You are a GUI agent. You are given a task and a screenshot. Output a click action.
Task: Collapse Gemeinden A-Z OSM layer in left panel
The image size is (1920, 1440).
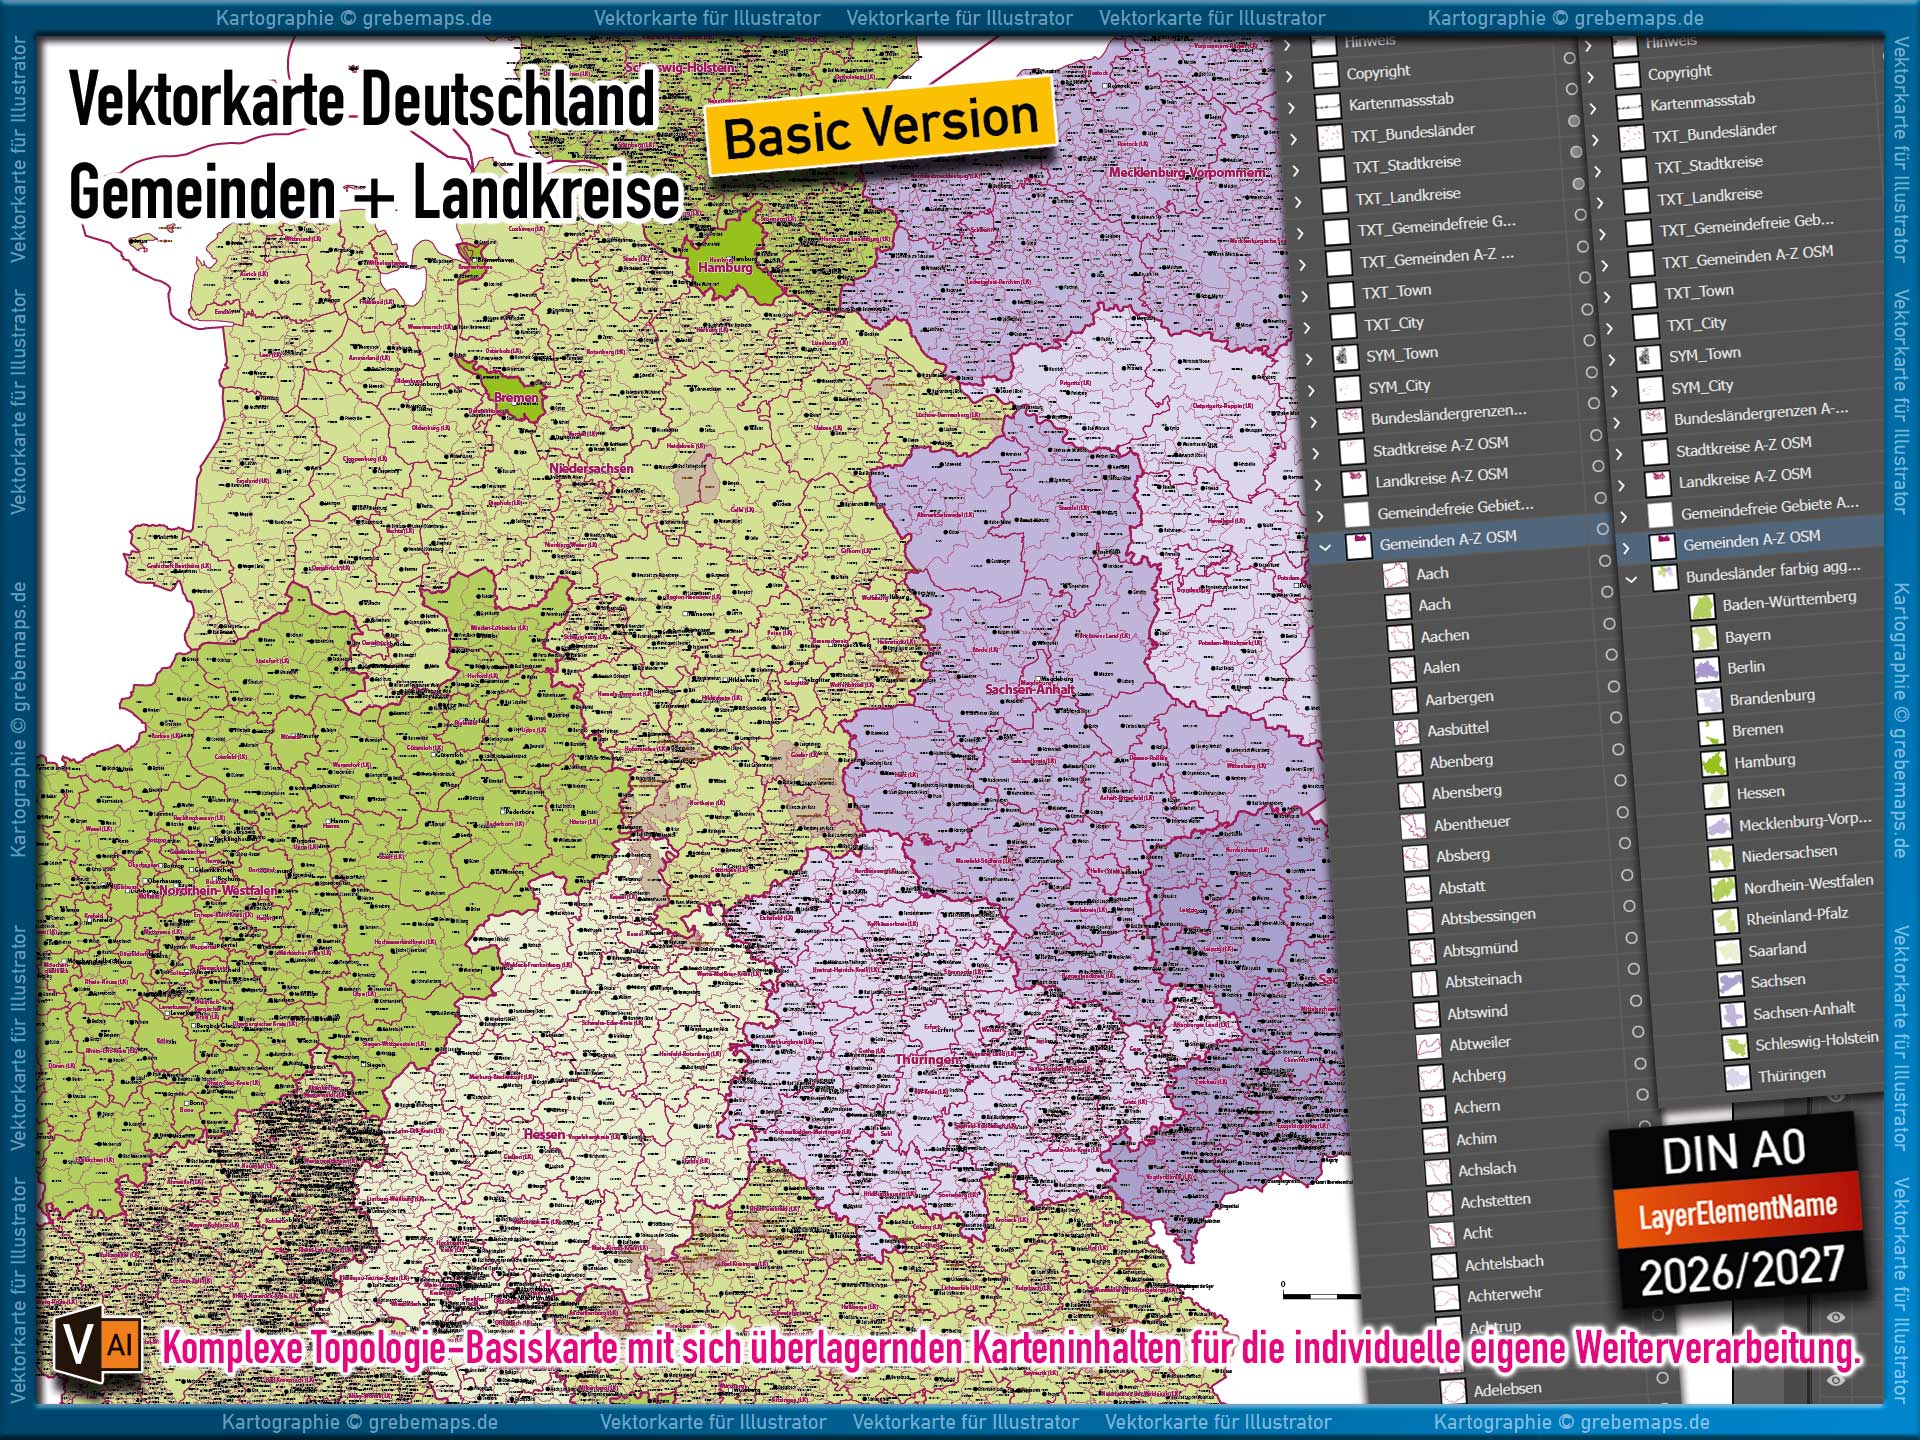[1325, 547]
